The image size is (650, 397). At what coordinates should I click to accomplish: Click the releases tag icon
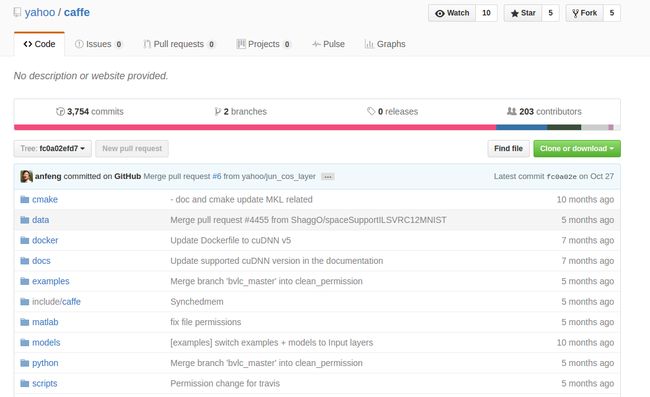click(371, 111)
